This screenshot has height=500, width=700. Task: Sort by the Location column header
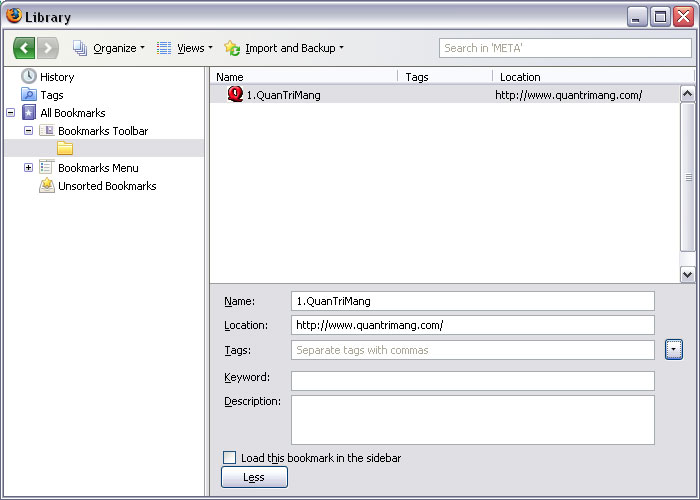click(594, 77)
